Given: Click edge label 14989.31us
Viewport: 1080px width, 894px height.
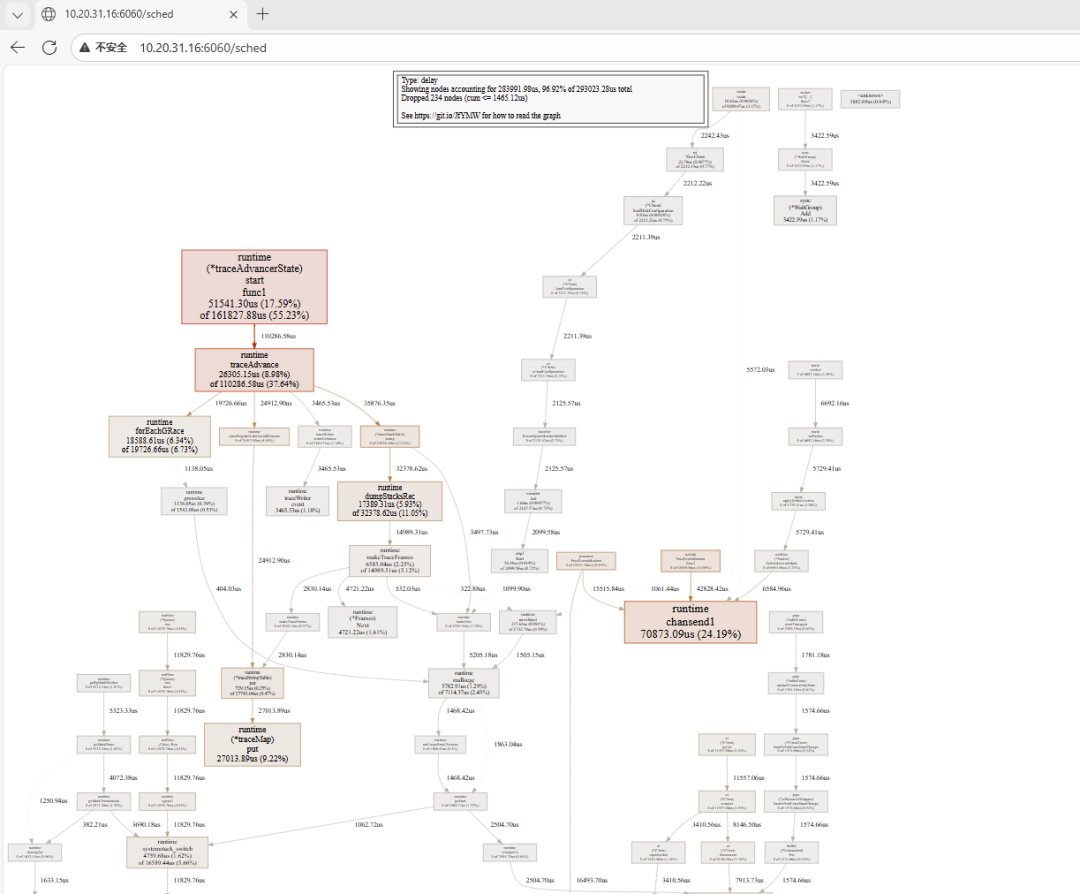Looking at the screenshot, I should [412, 532].
